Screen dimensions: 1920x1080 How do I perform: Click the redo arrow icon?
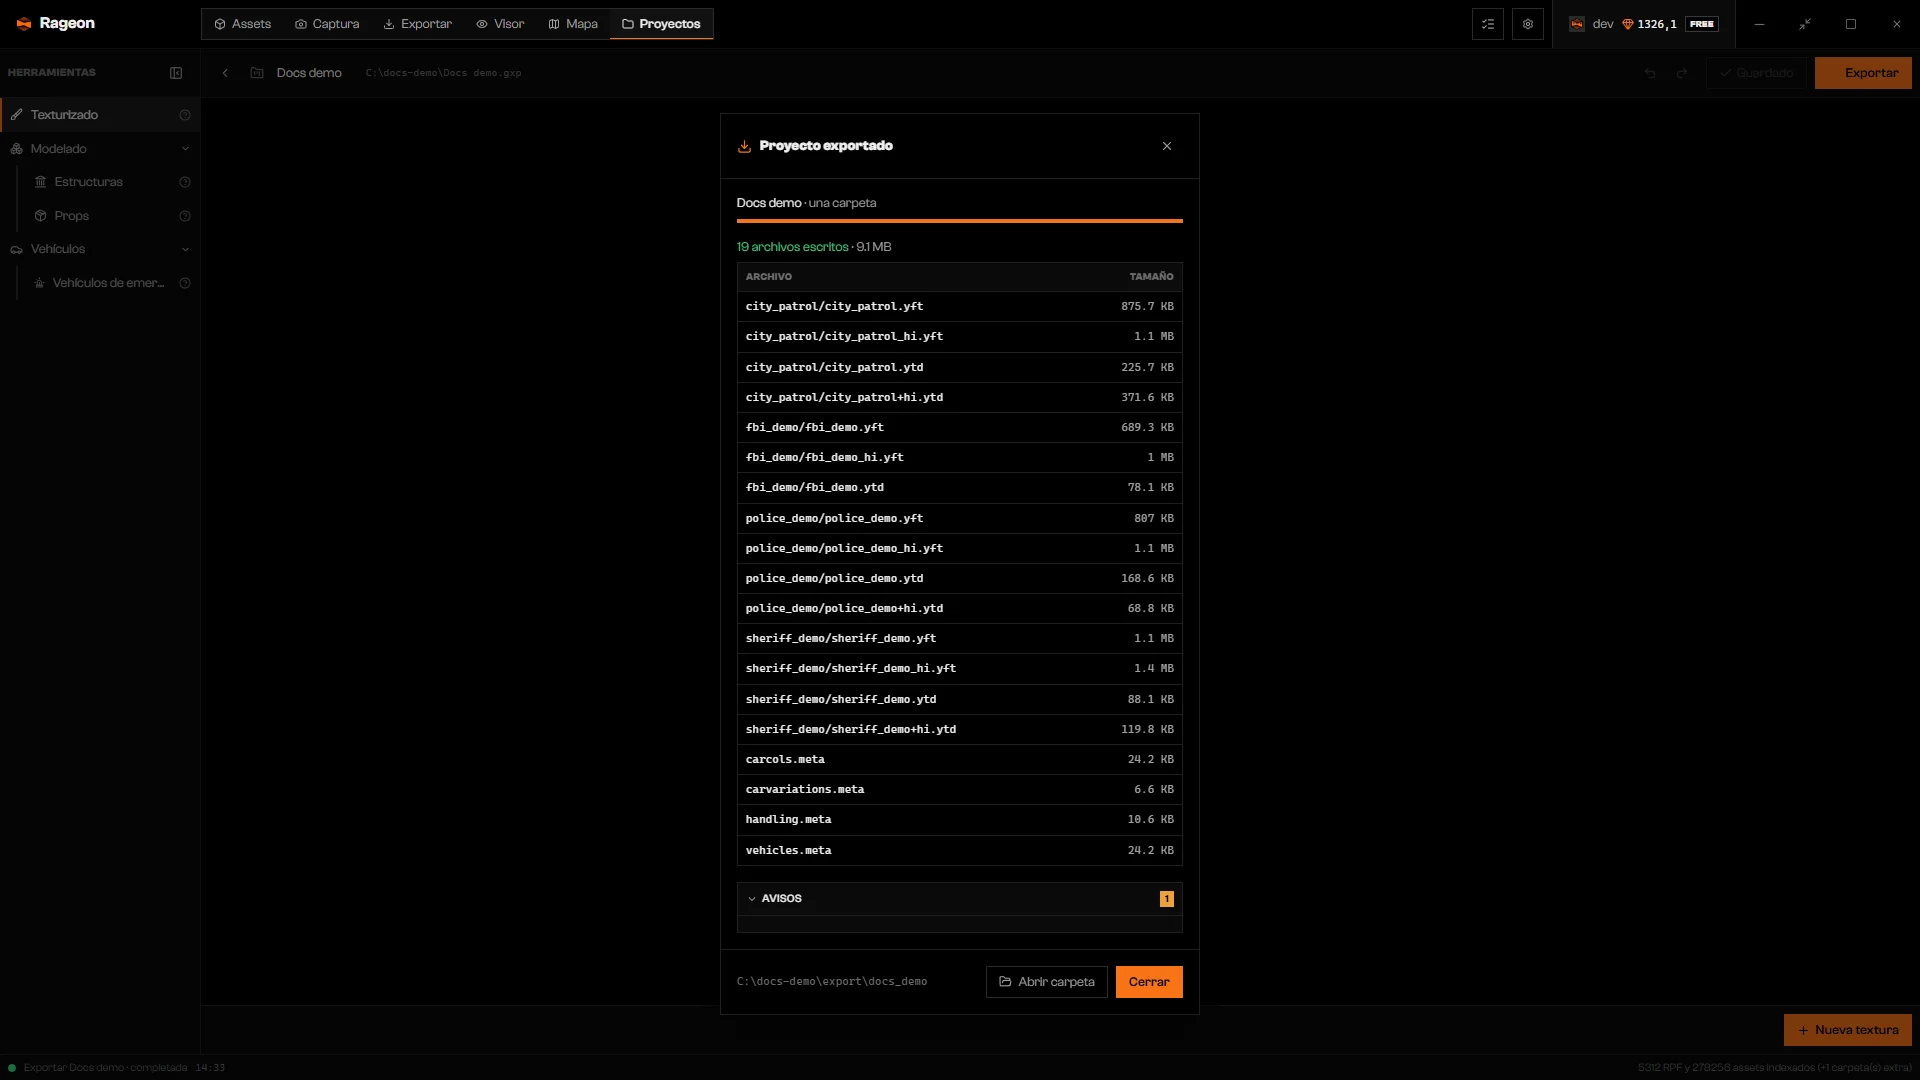(x=1682, y=73)
